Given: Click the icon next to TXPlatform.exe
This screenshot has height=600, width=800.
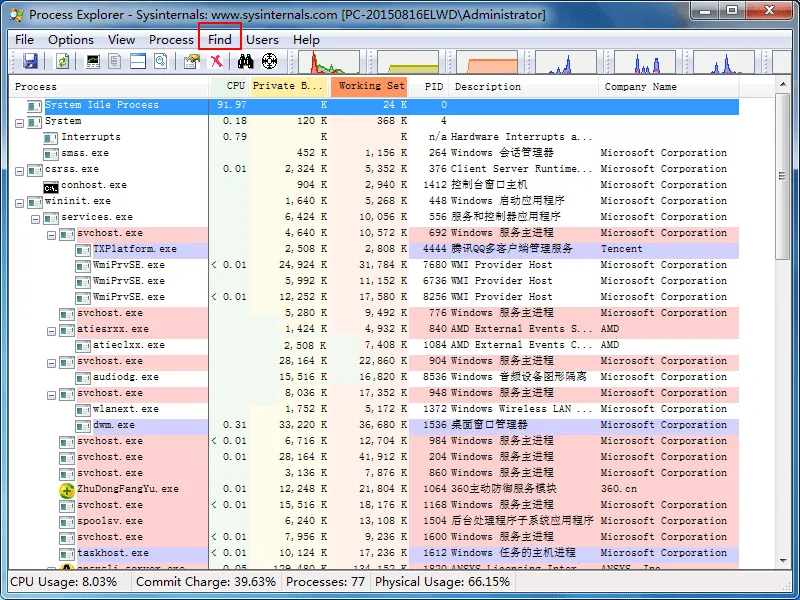Looking at the screenshot, I should click(x=83, y=250).
